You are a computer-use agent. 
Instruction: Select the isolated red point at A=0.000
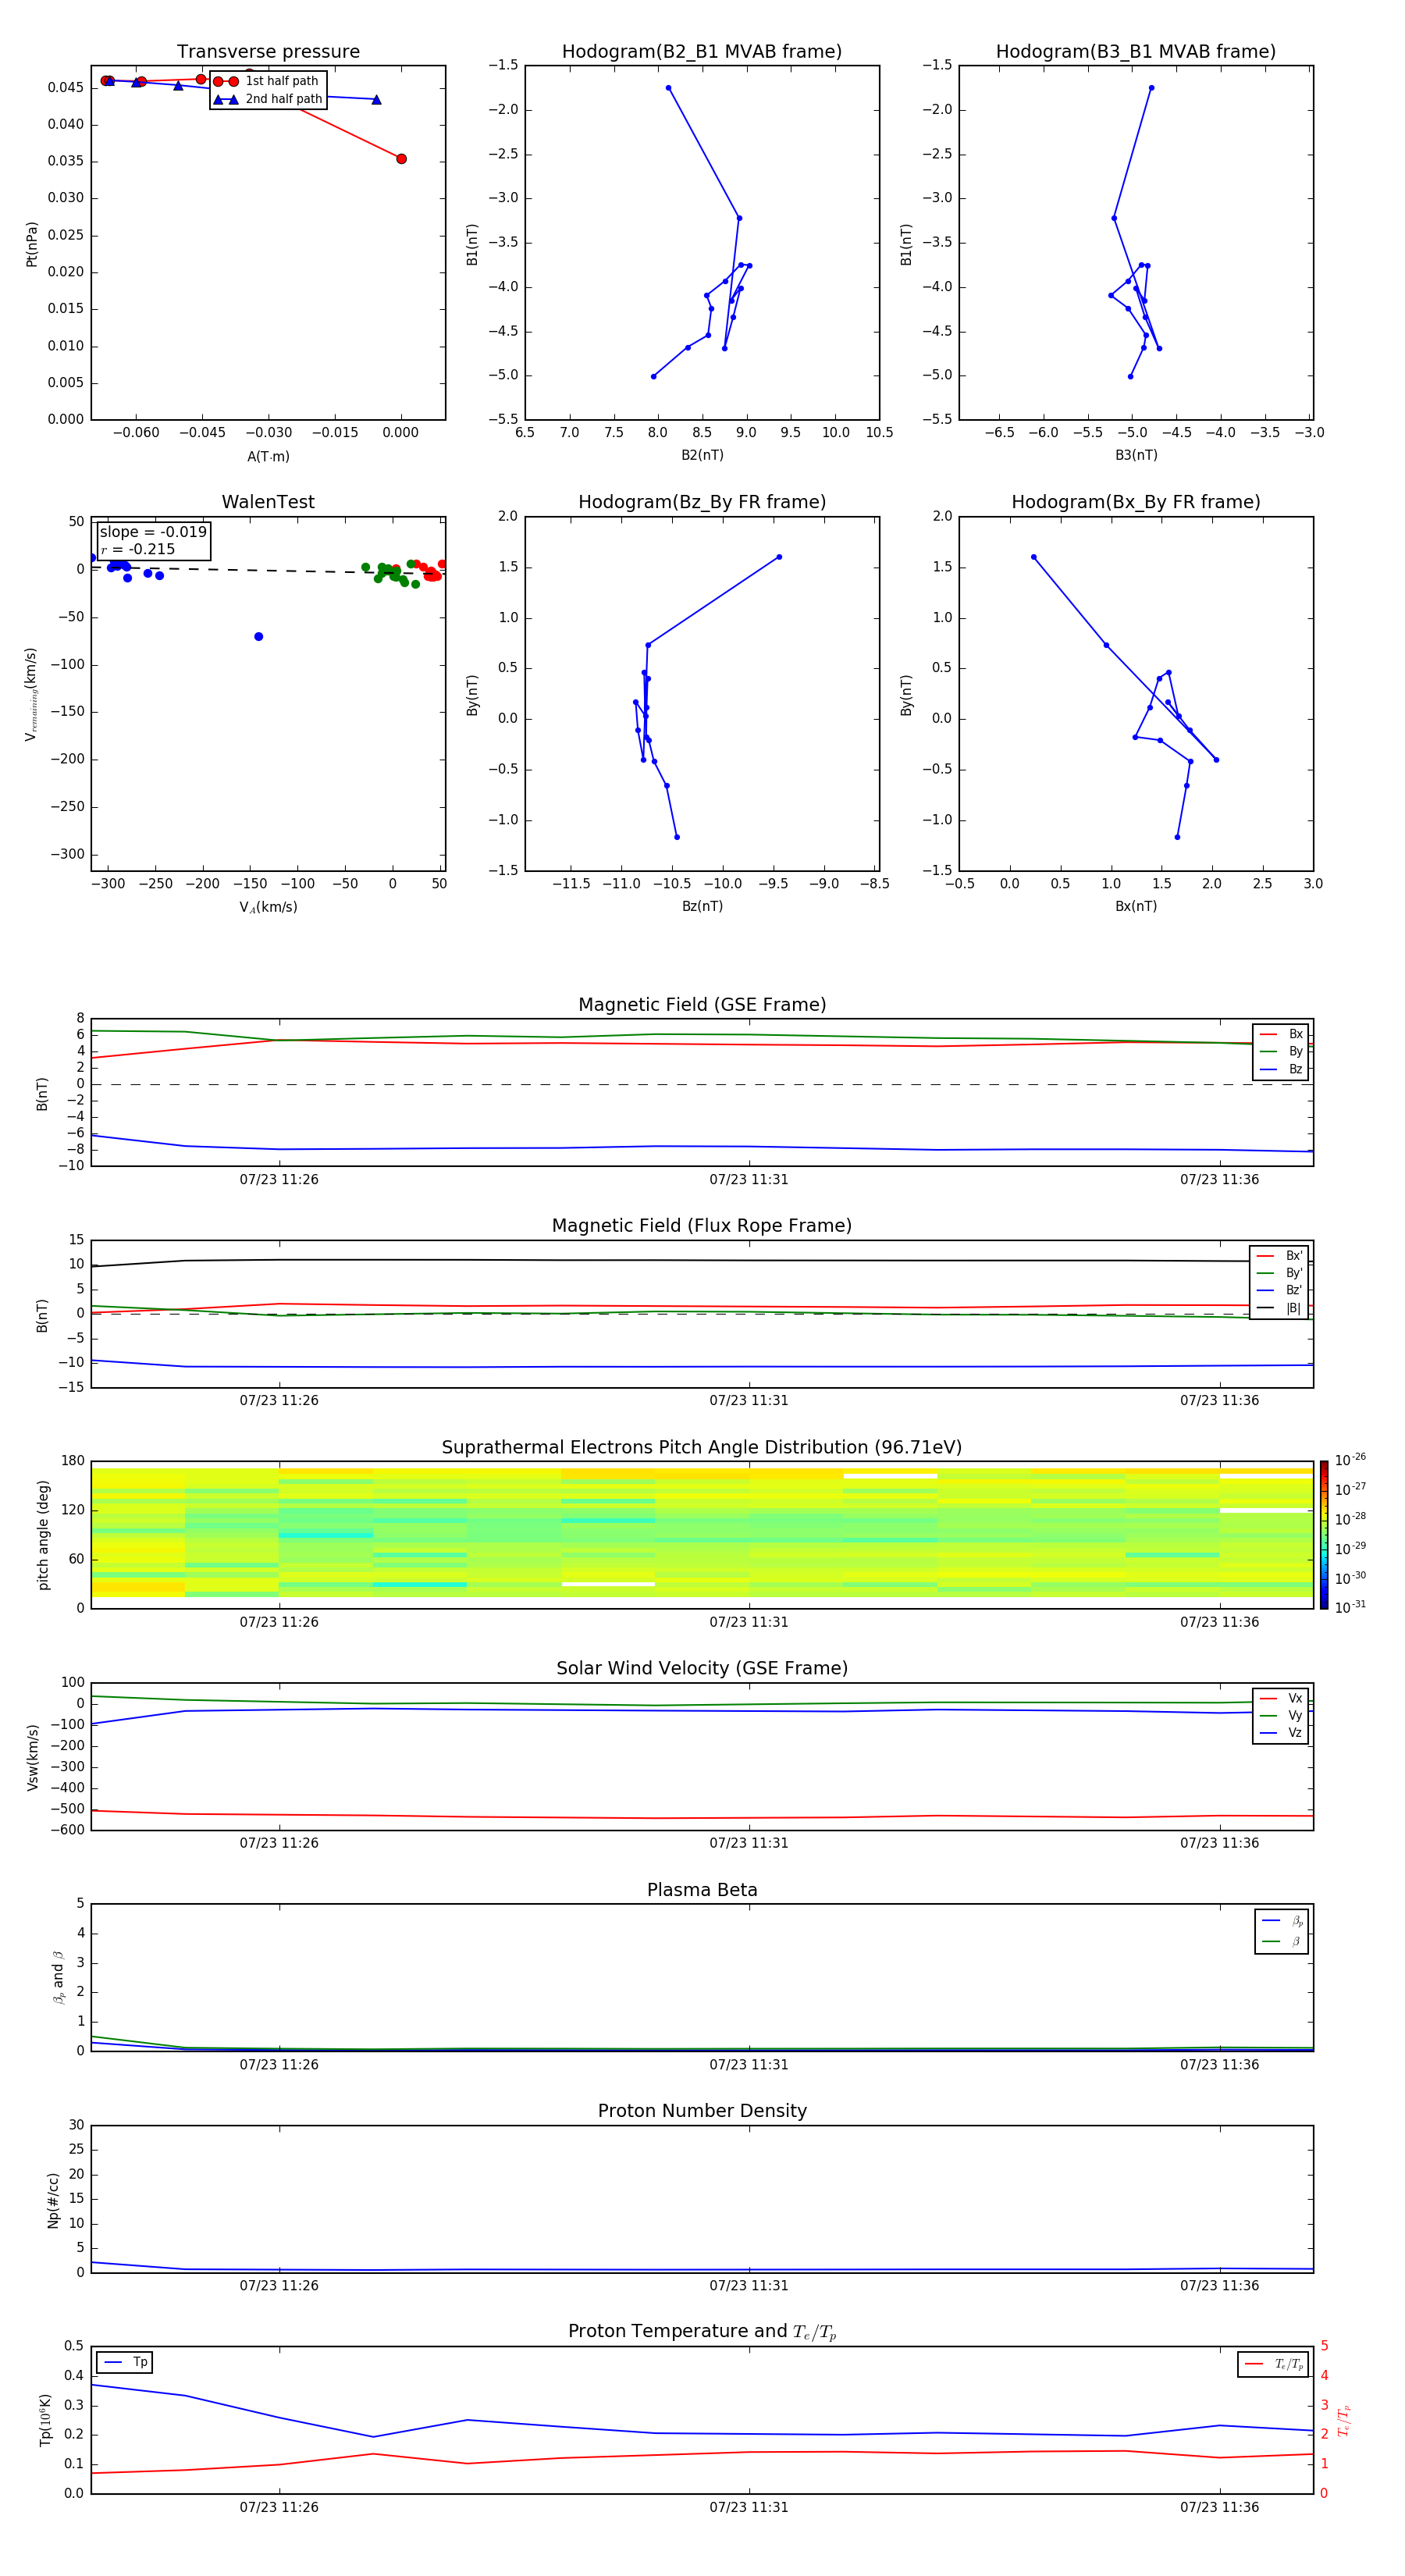click(401, 159)
